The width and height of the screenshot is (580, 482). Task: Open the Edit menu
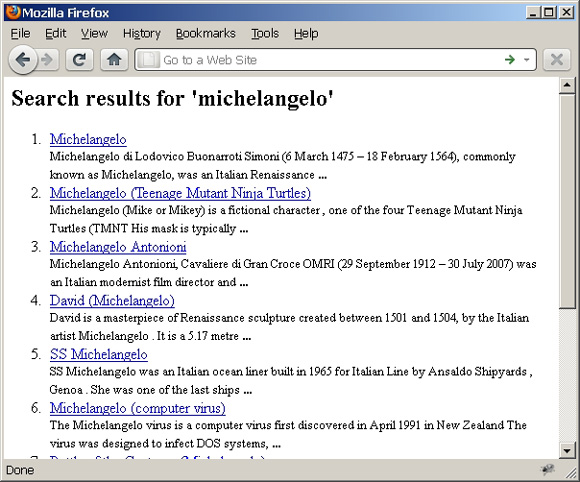[x=55, y=34]
